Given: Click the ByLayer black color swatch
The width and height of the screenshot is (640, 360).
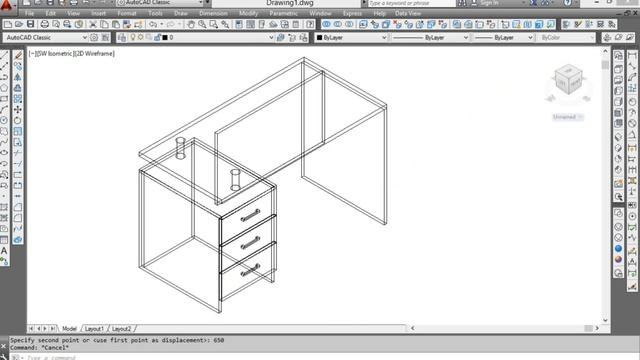Looking at the screenshot, I should pos(320,38).
